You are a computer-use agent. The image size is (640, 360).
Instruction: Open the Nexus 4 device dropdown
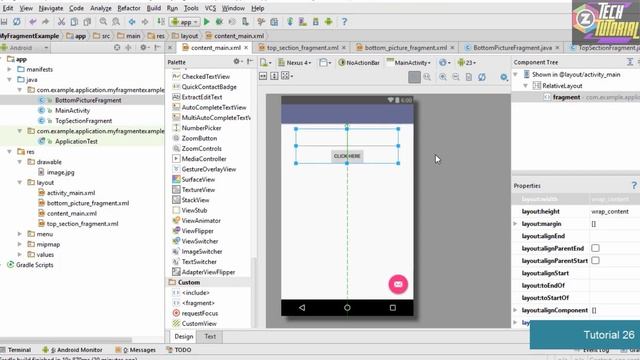pyautogui.click(x=295, y=62)
